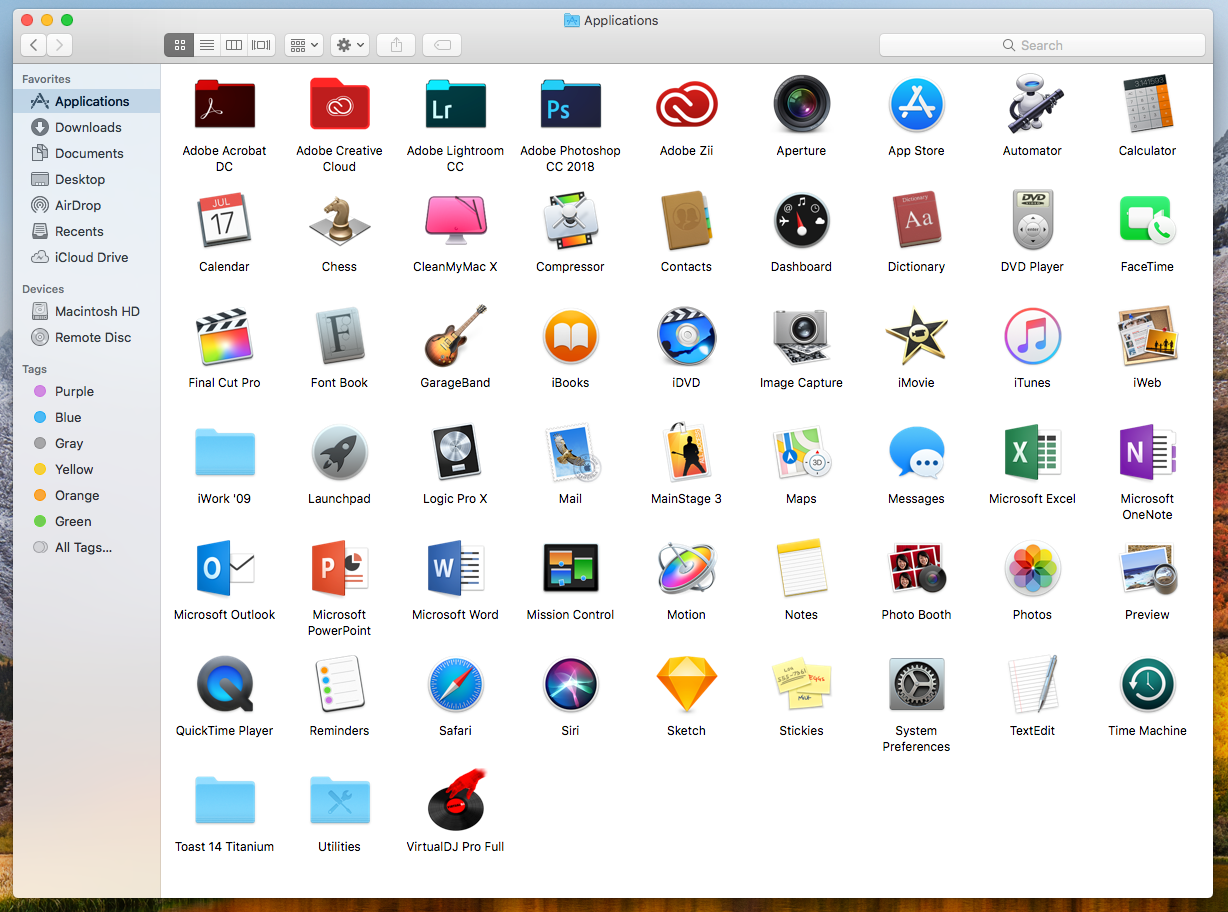Start the Safari browser
Viewport: 1228px width, 912px height.
455,684
